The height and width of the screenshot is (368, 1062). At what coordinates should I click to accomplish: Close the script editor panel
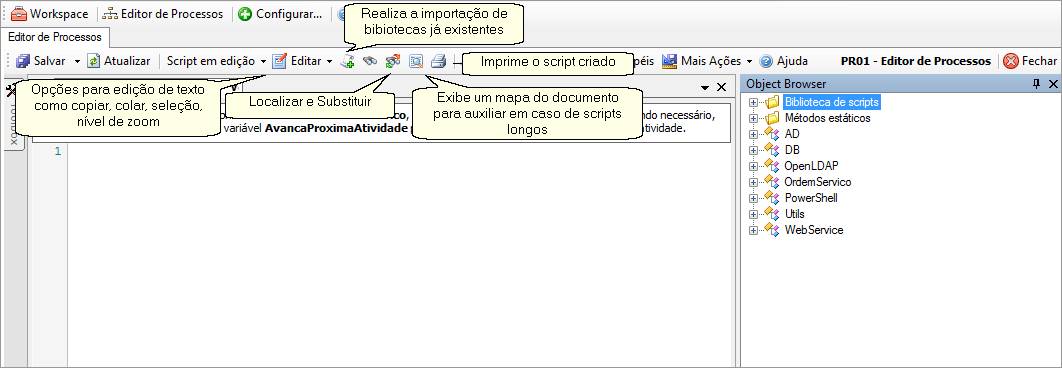(721, 87)
